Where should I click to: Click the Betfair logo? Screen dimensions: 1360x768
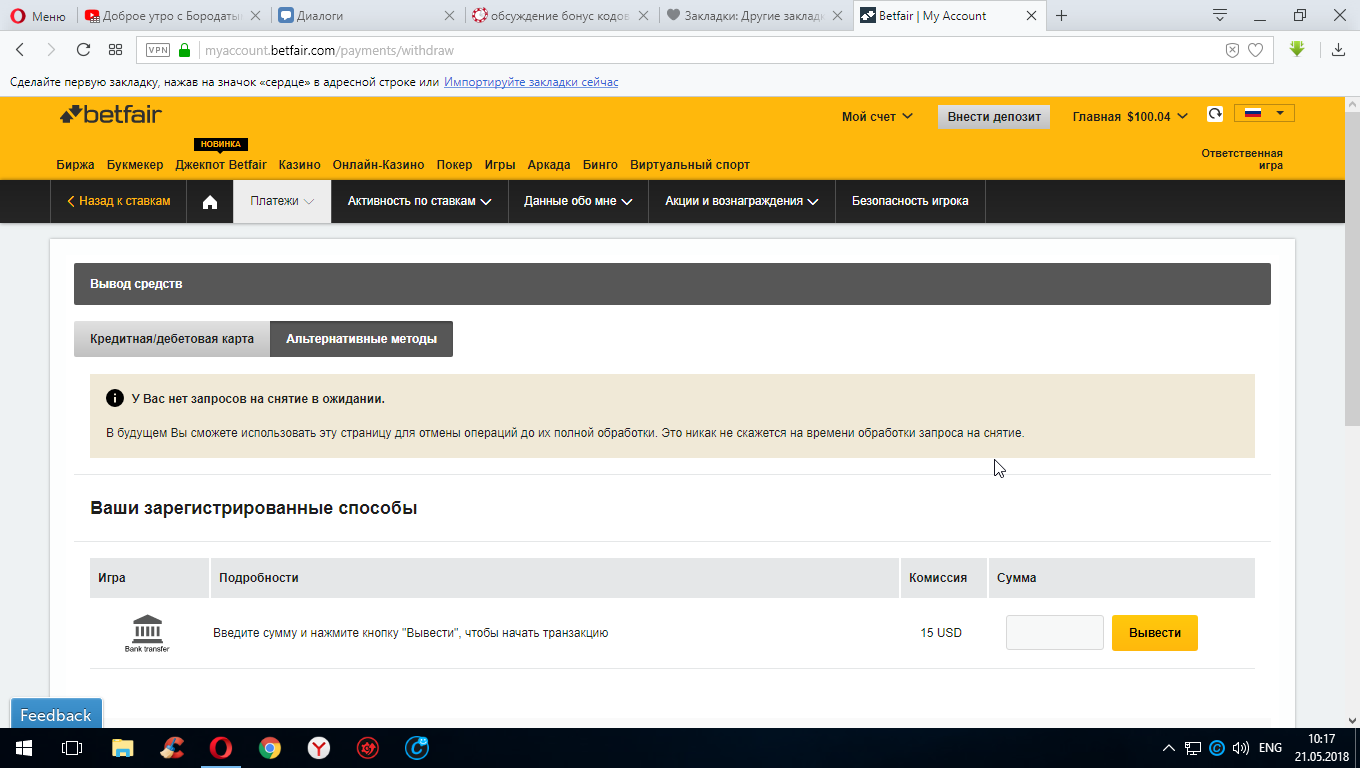(111, 116)
